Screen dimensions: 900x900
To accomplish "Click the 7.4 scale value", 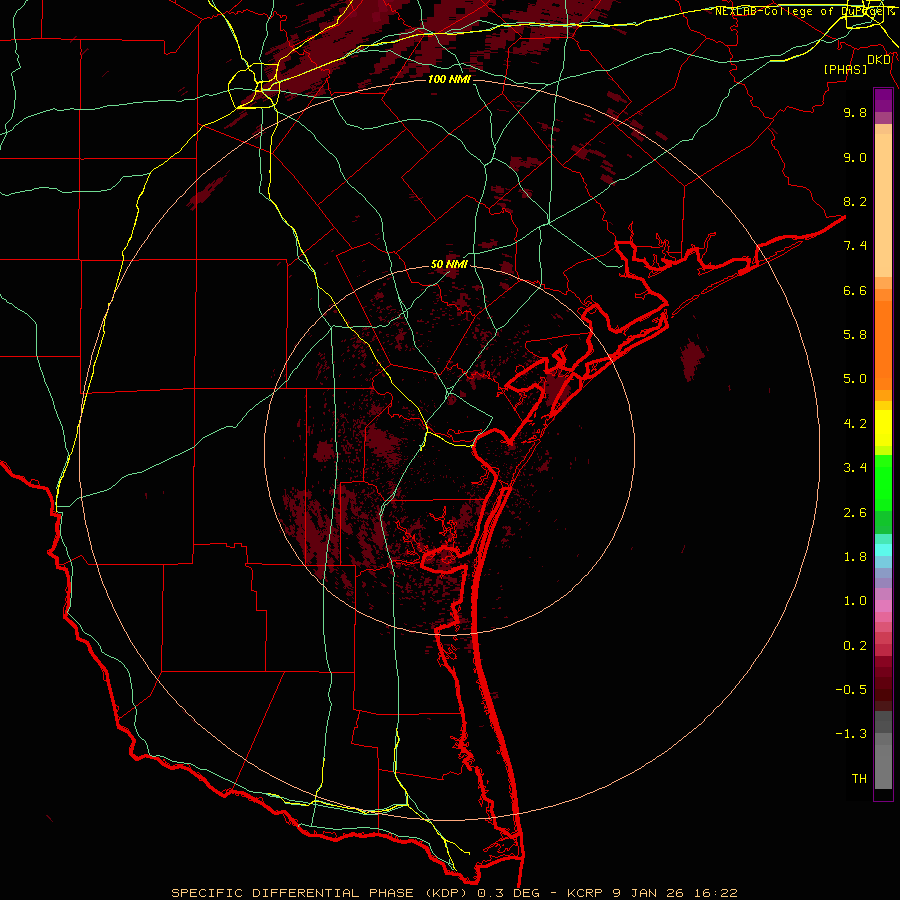I will click(855, 246).
